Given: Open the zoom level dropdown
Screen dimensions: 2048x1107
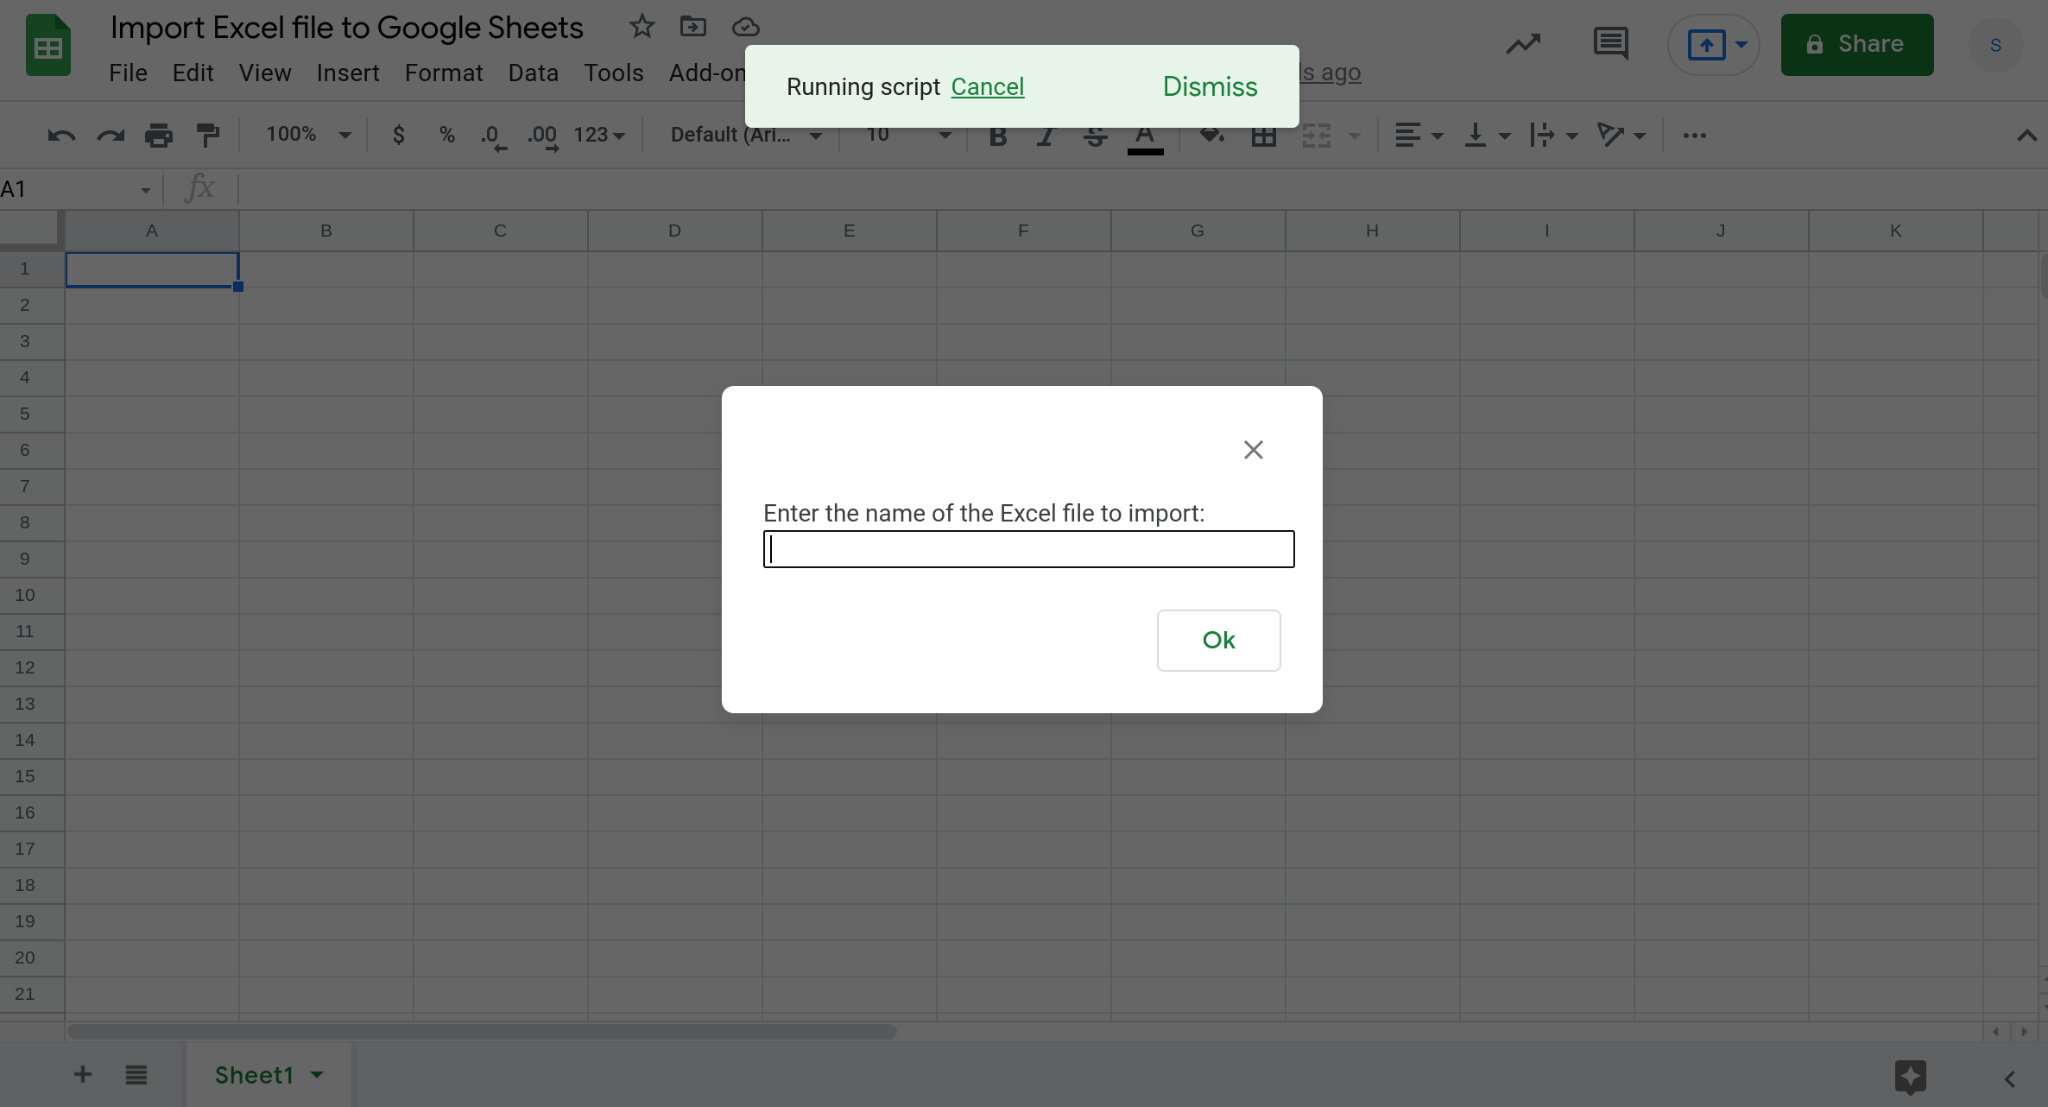Looking at the screenshot, I should click(307, 134).
